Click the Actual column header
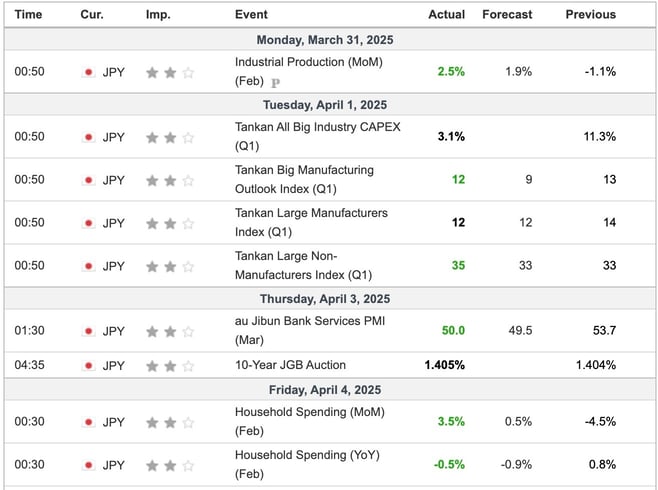Viewport: 658px width, 490px height. (x=446, y=14)
